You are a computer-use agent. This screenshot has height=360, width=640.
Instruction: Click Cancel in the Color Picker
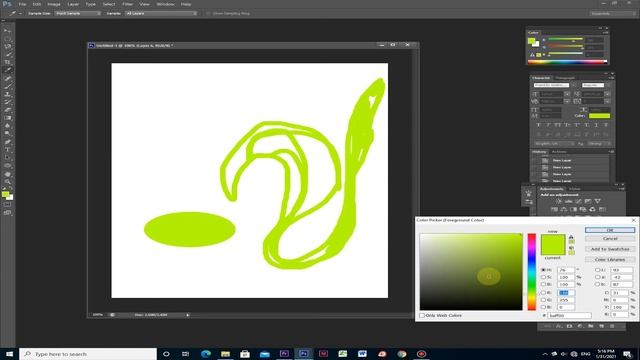[x=610, y=238]
